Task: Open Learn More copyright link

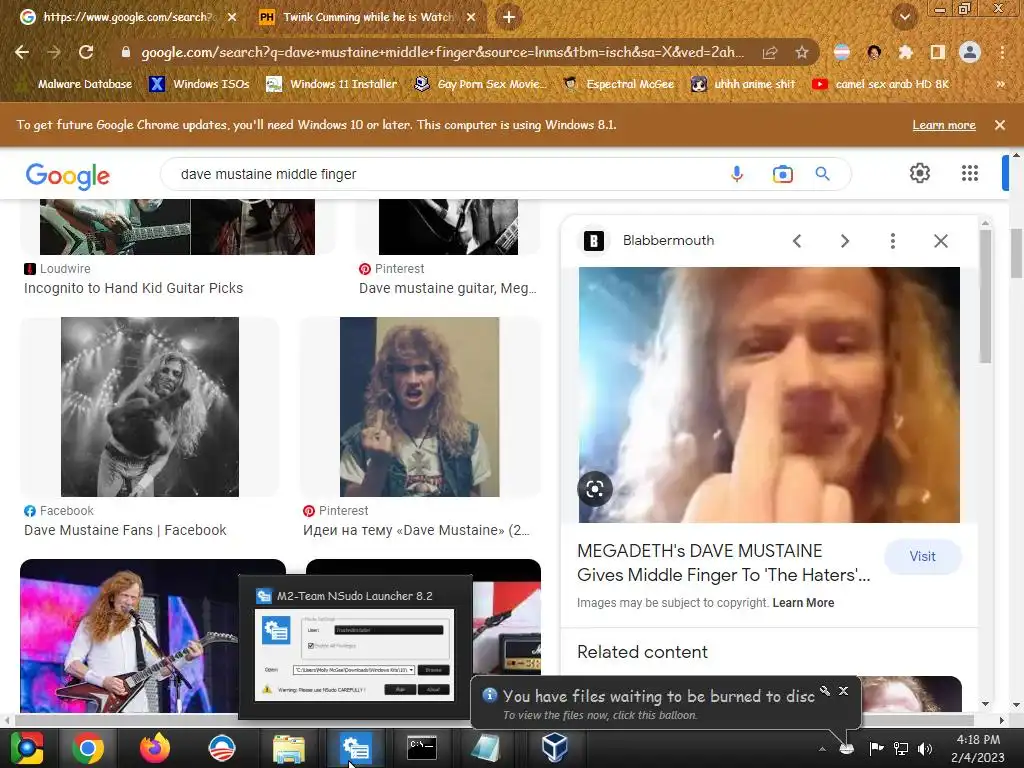Action: (803, 603)
